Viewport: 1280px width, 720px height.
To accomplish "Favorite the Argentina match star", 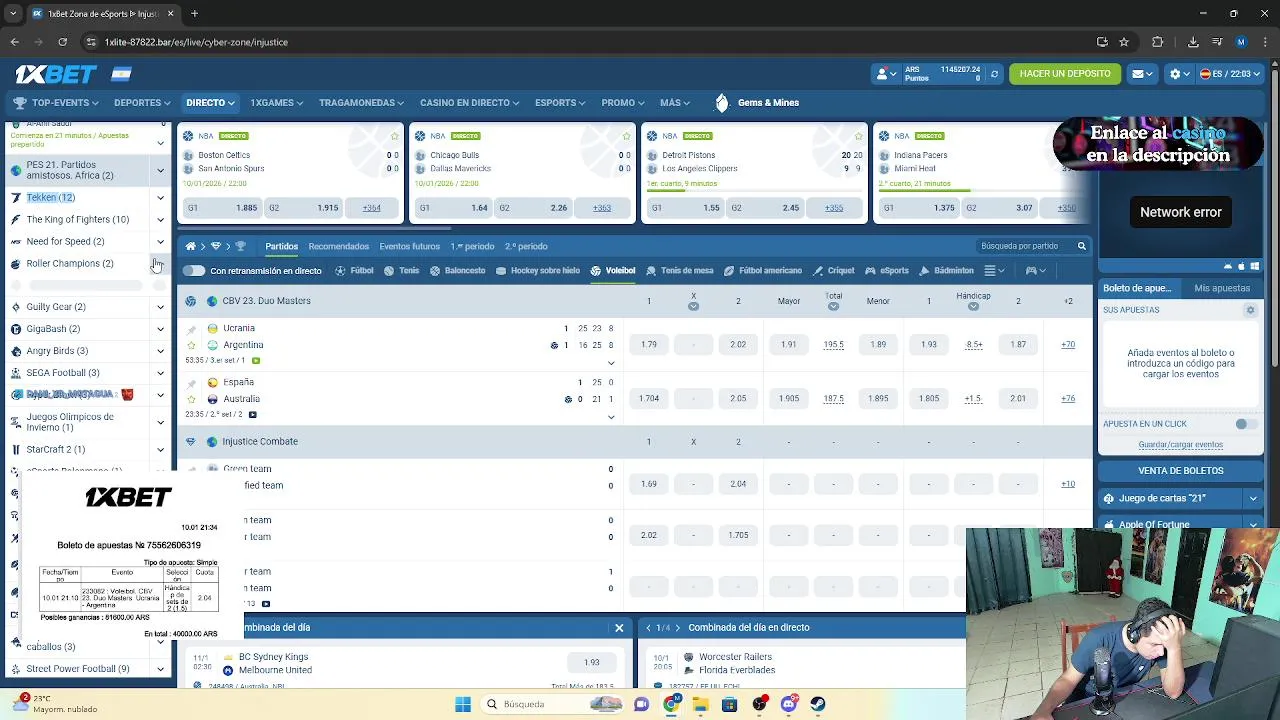I will [x=190, y=345].
